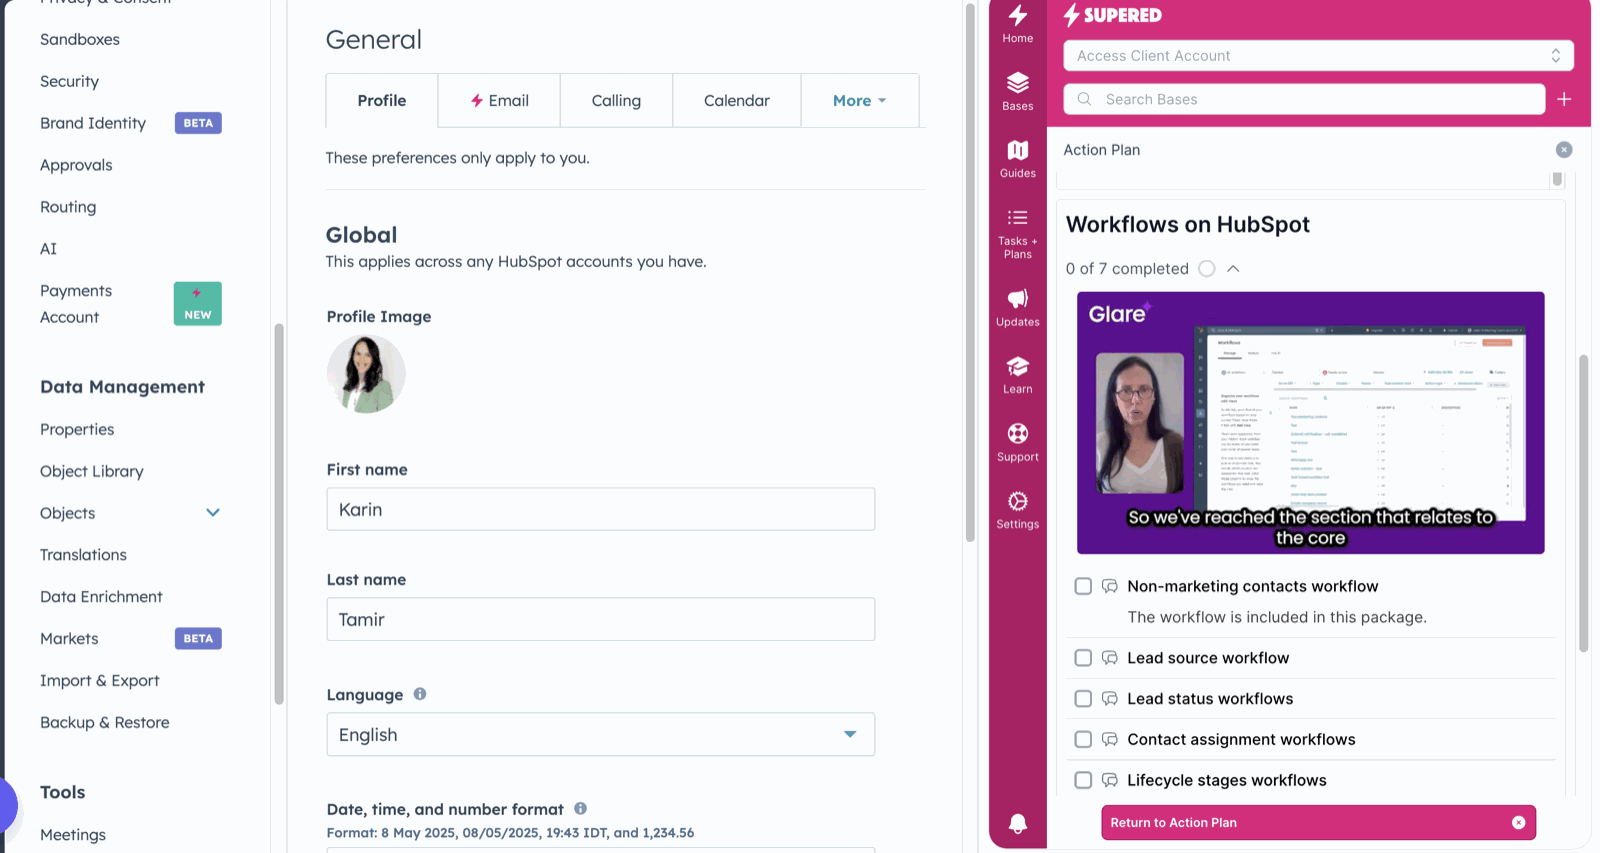
Task: Expand the Objects menu in the sidebar
Action: click(213, 513)
